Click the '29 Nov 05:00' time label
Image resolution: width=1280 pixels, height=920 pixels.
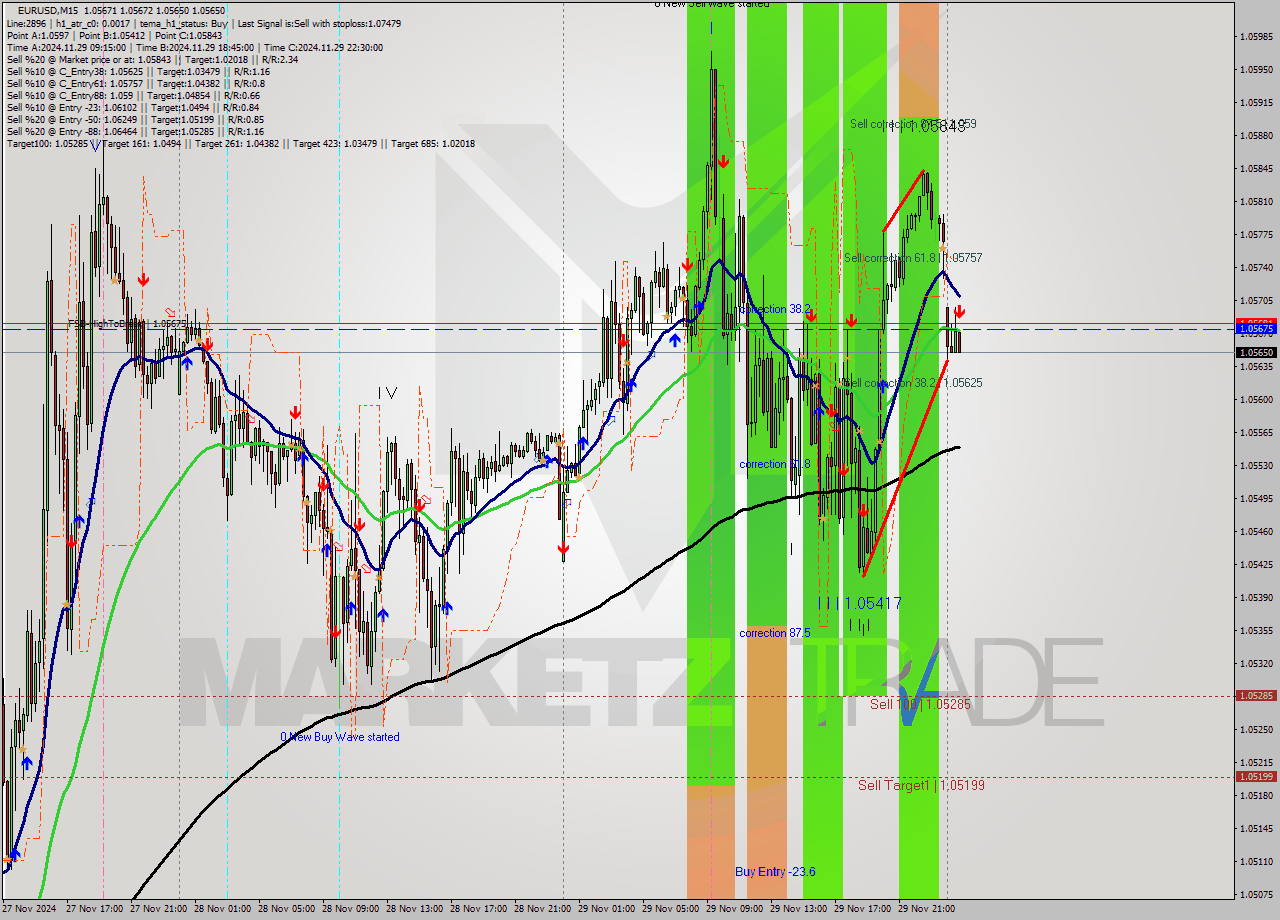[x=670, y=909]
